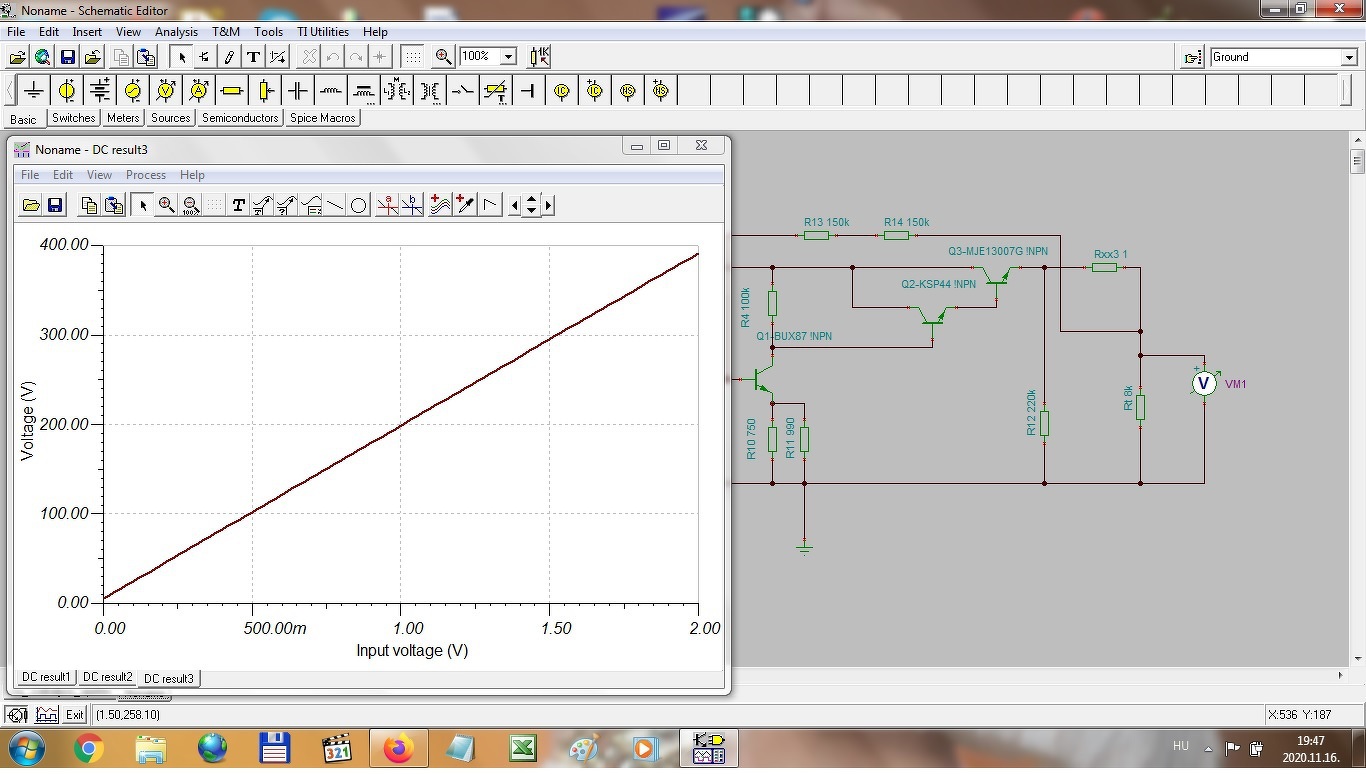Select the wire drawing pencil tool
This screenshot has width=1366, height=774.
[229, 57]
